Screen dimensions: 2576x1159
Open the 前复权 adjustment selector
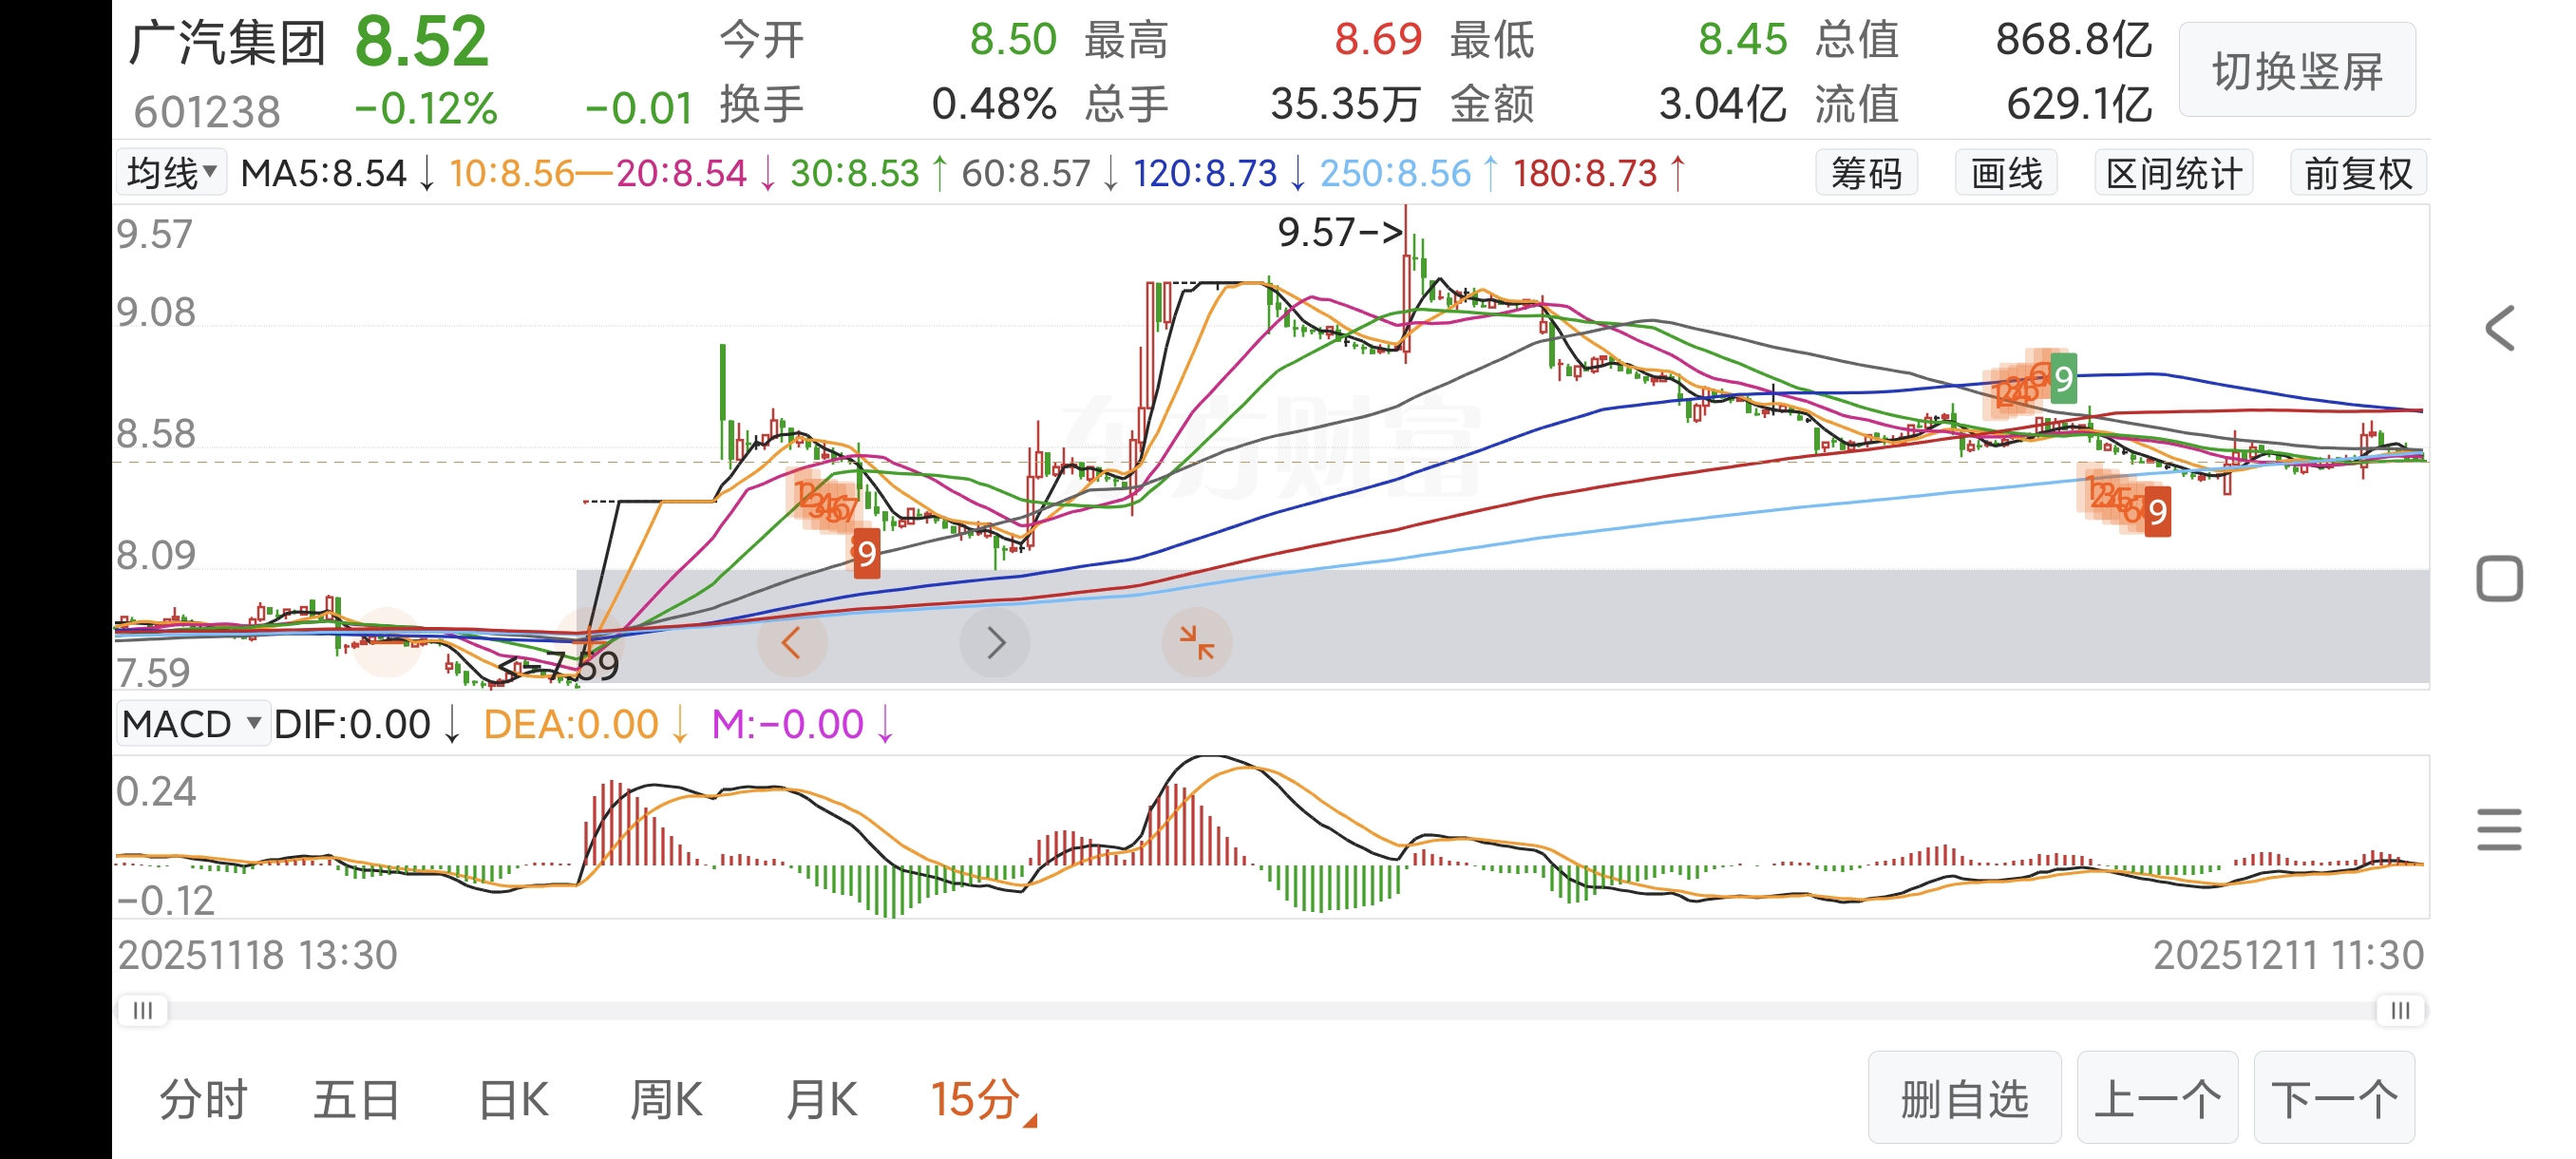[2358, 174]
